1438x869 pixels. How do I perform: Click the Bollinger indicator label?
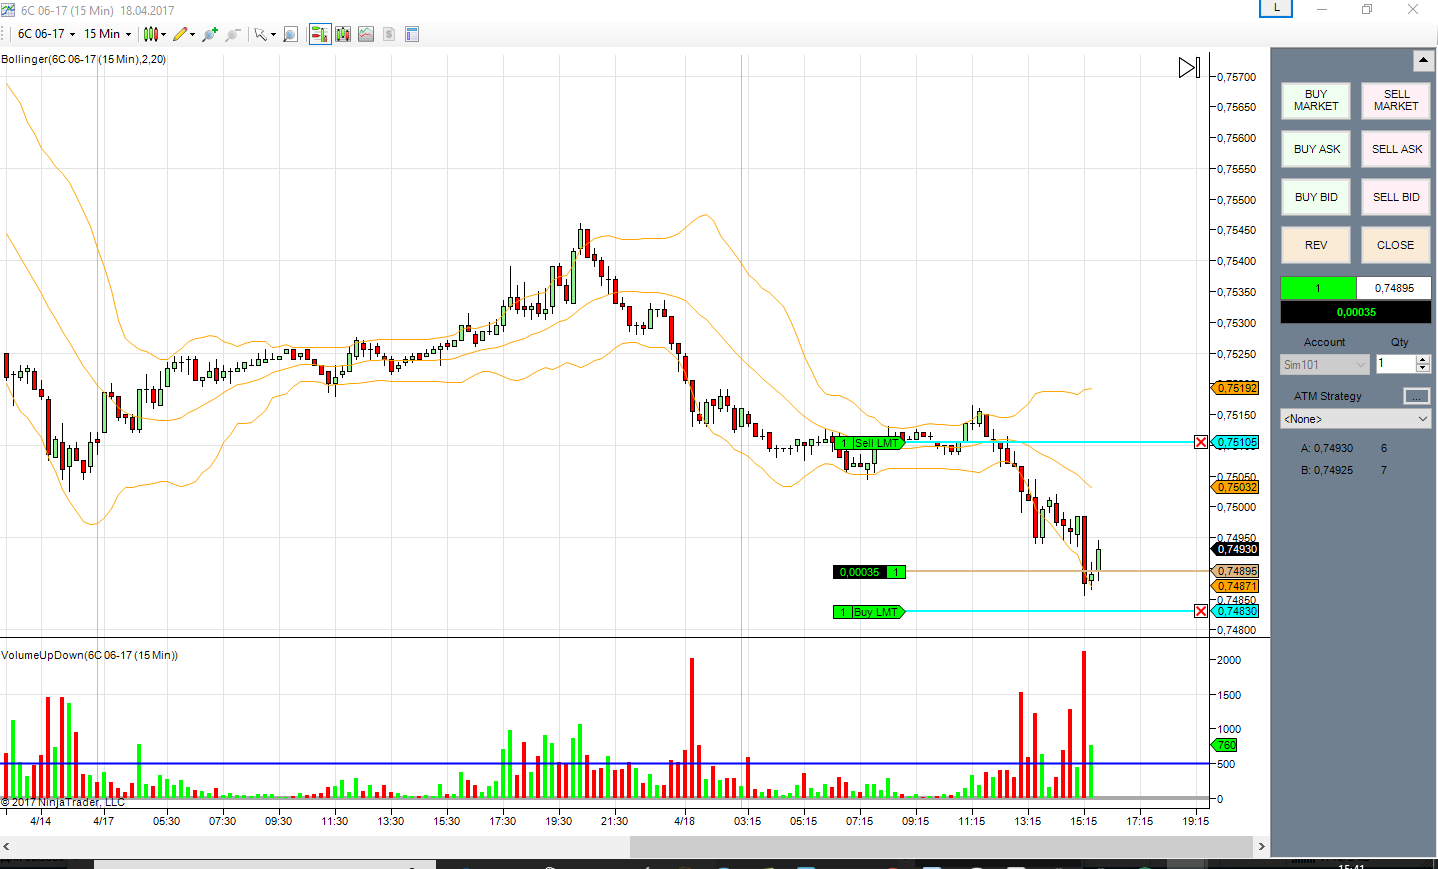tap(84, 59)
